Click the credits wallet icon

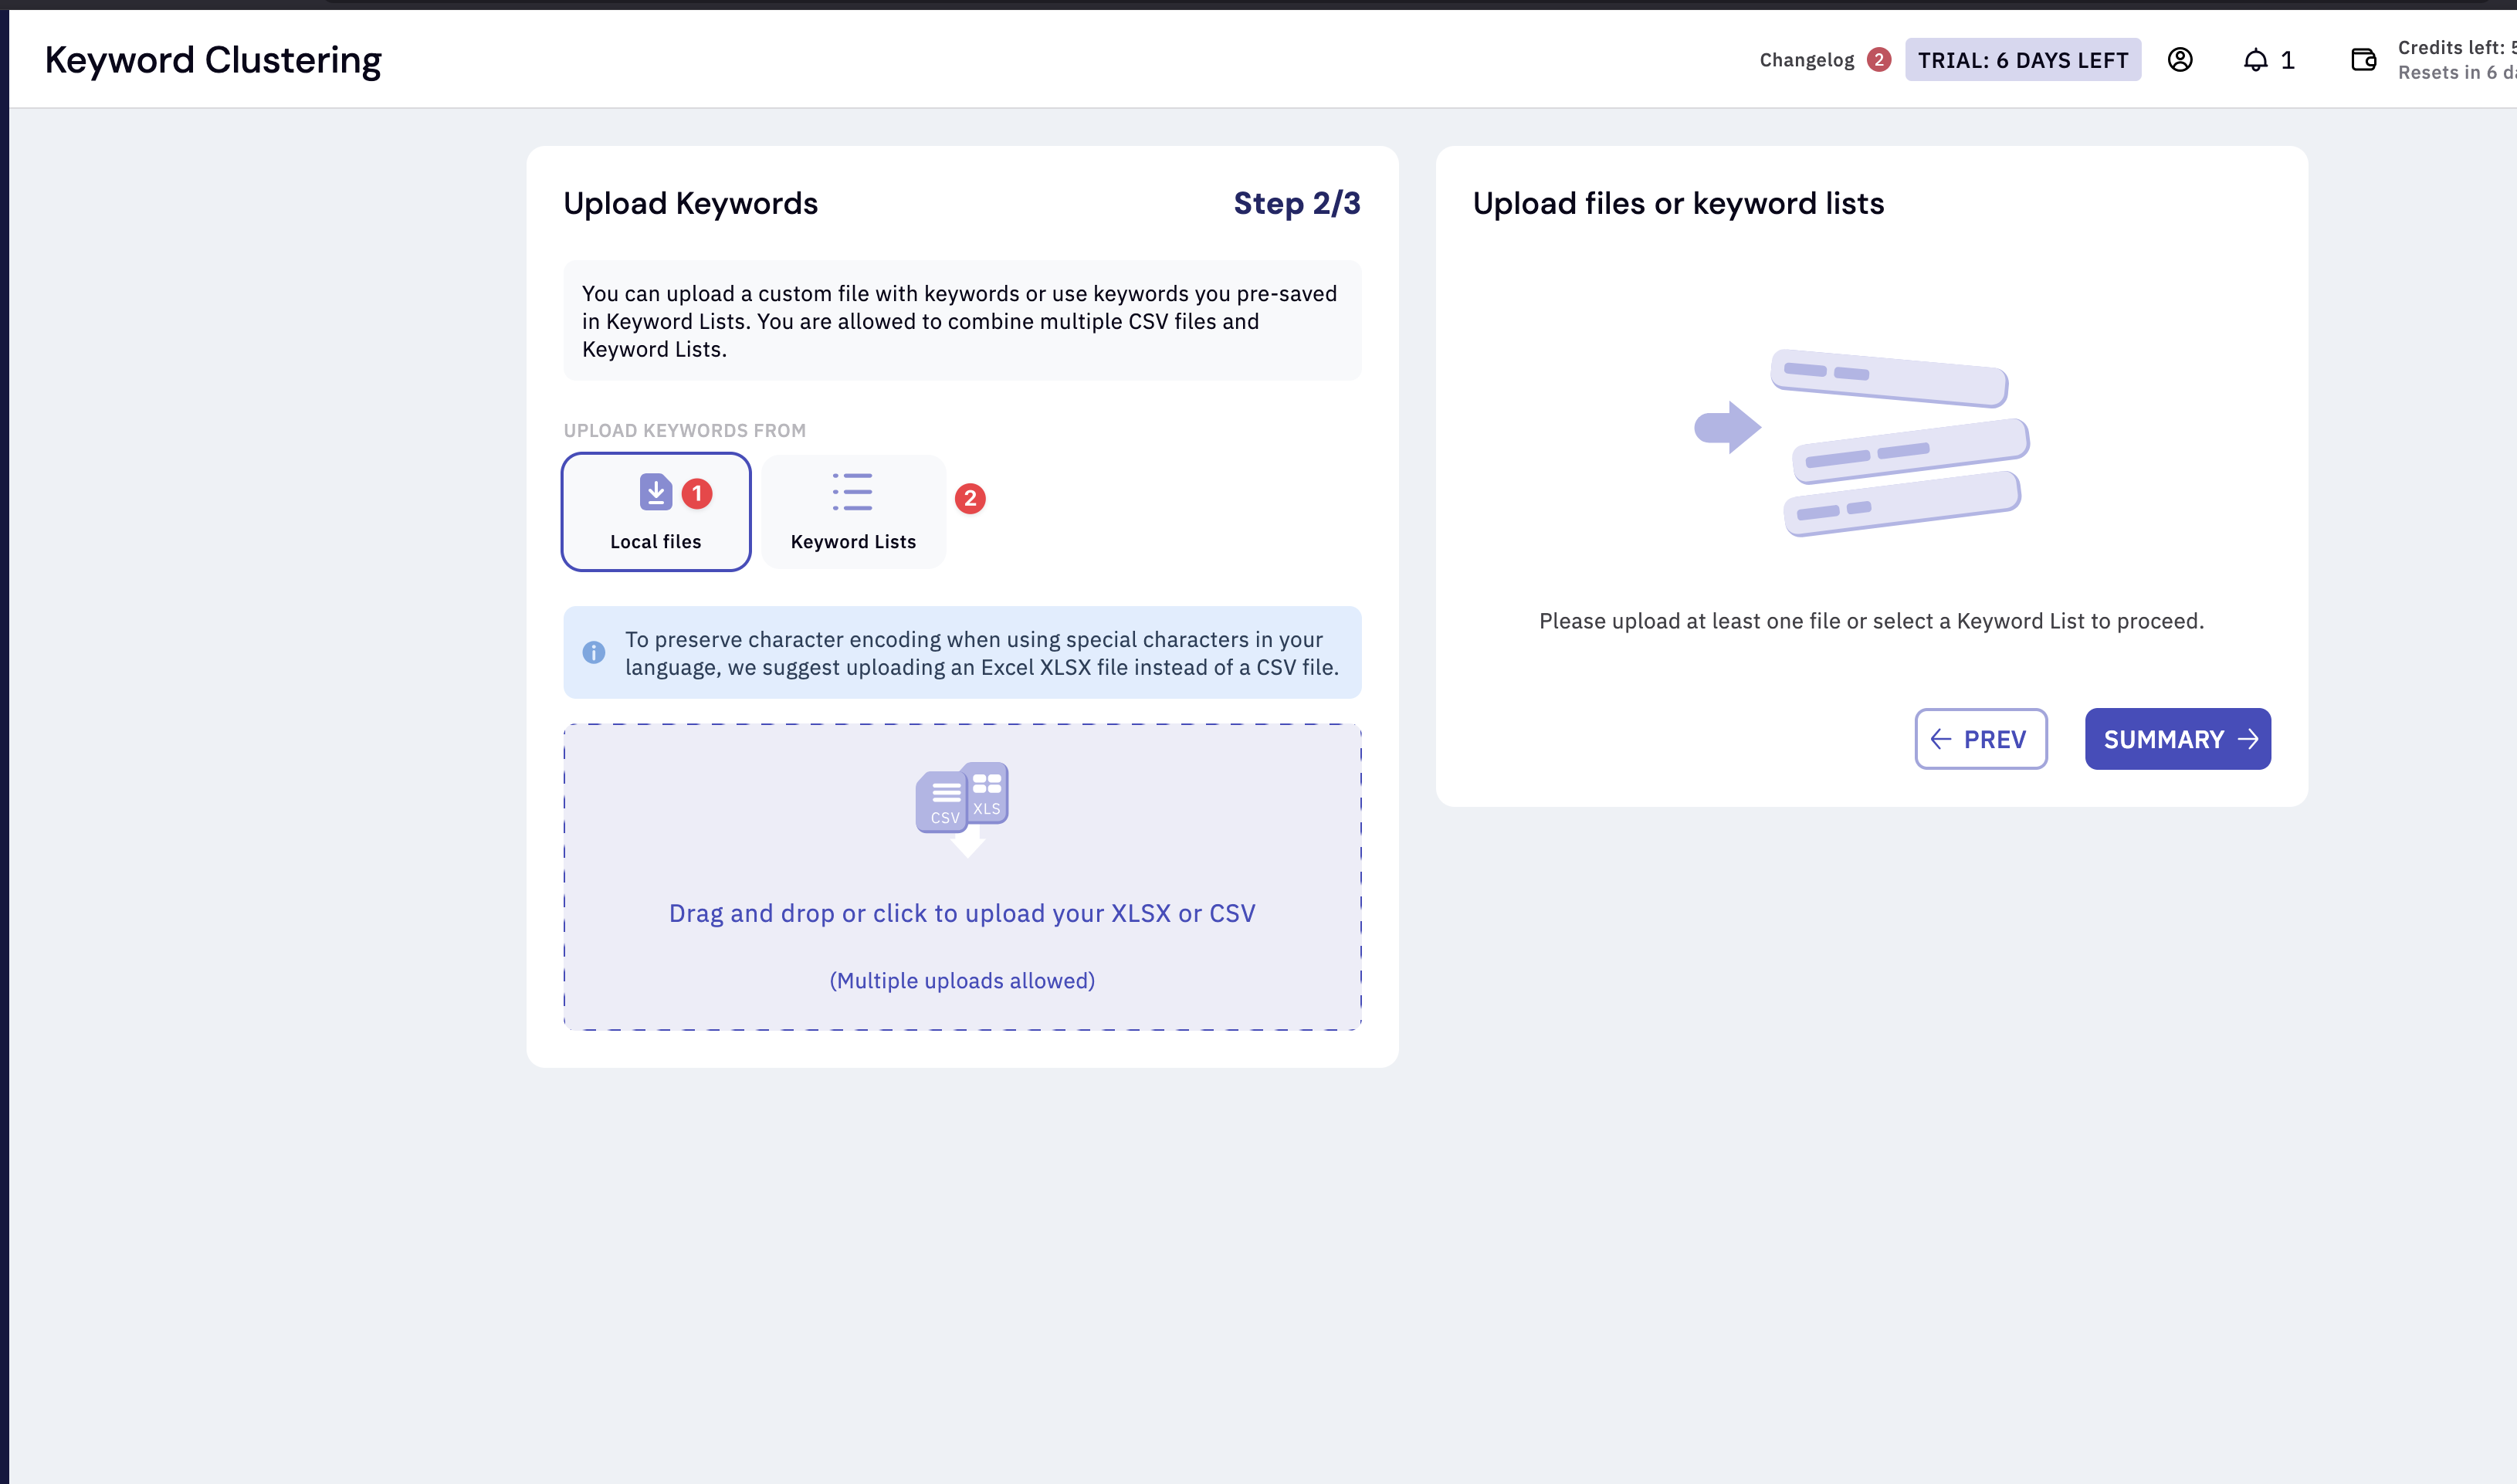tap(2363, 60)
